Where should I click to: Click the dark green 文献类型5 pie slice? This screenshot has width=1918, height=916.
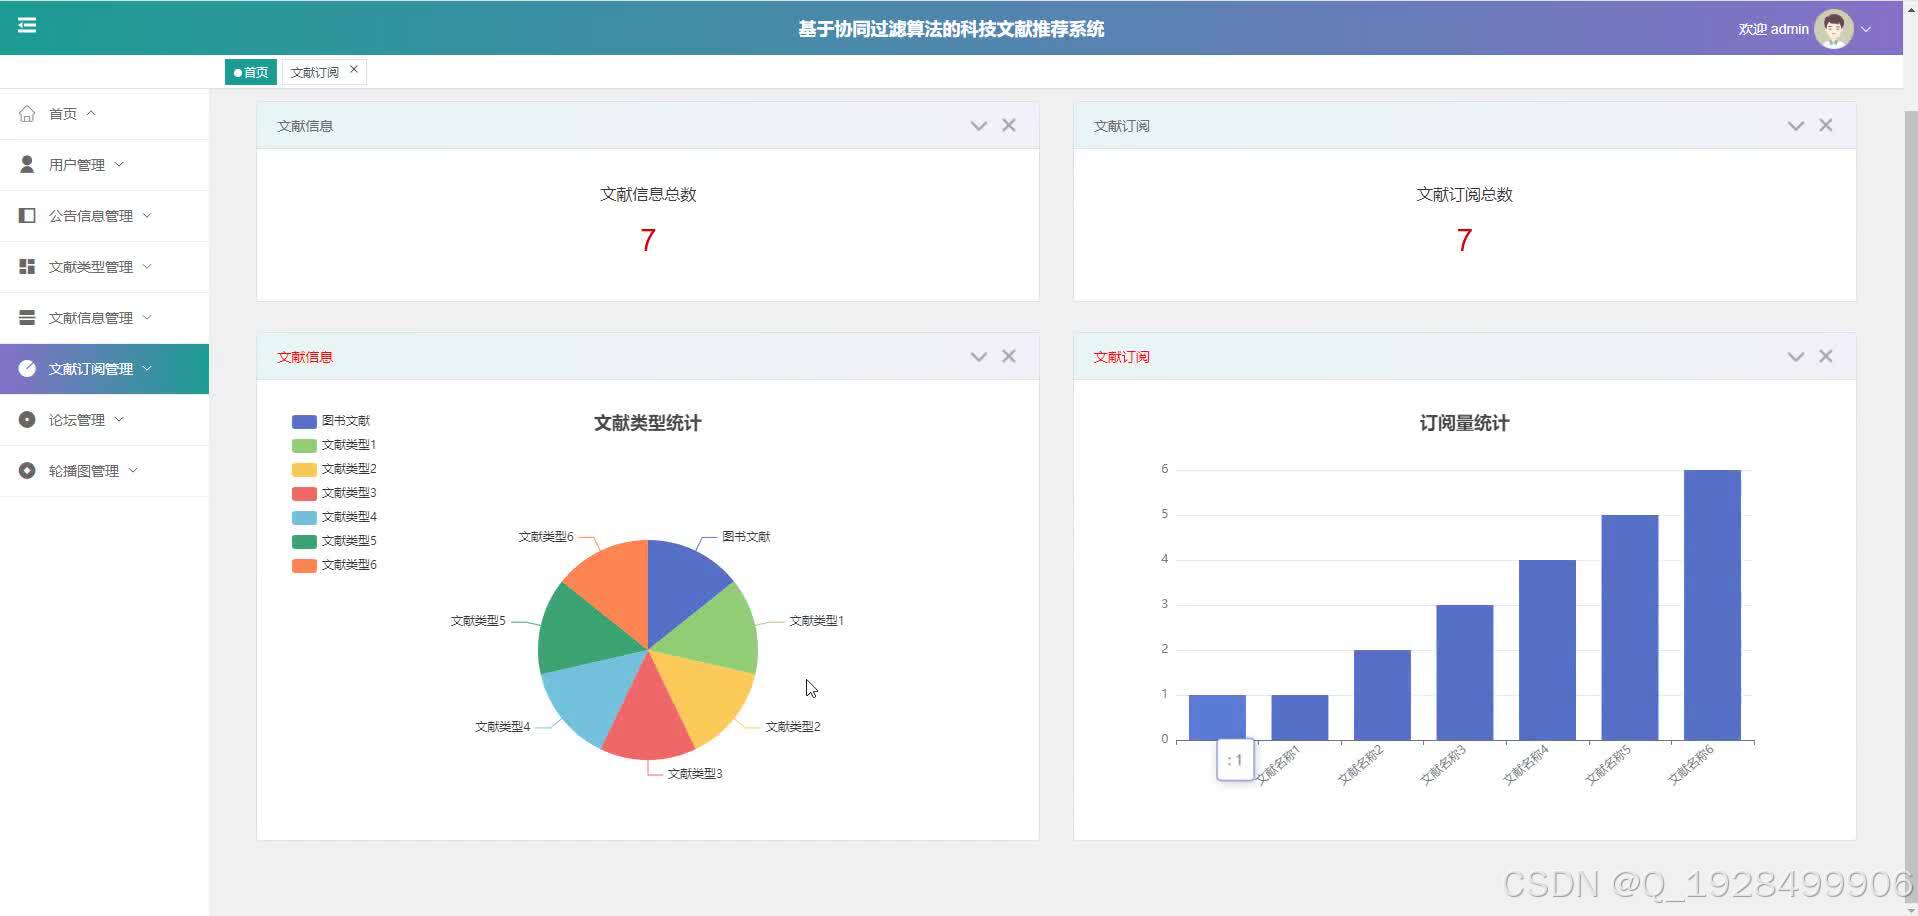click(x=583, y=632)
